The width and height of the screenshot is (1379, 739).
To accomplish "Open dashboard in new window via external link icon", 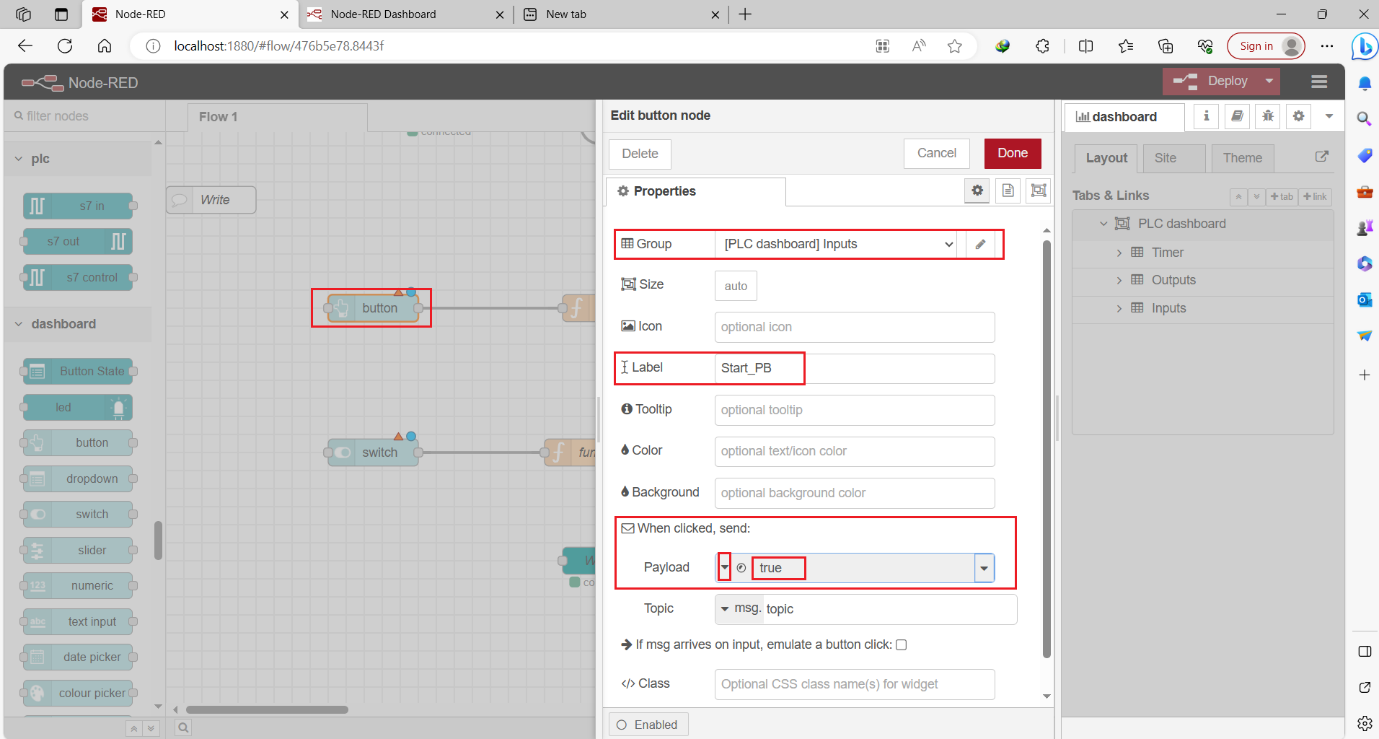I will (x=1322, y=157).
